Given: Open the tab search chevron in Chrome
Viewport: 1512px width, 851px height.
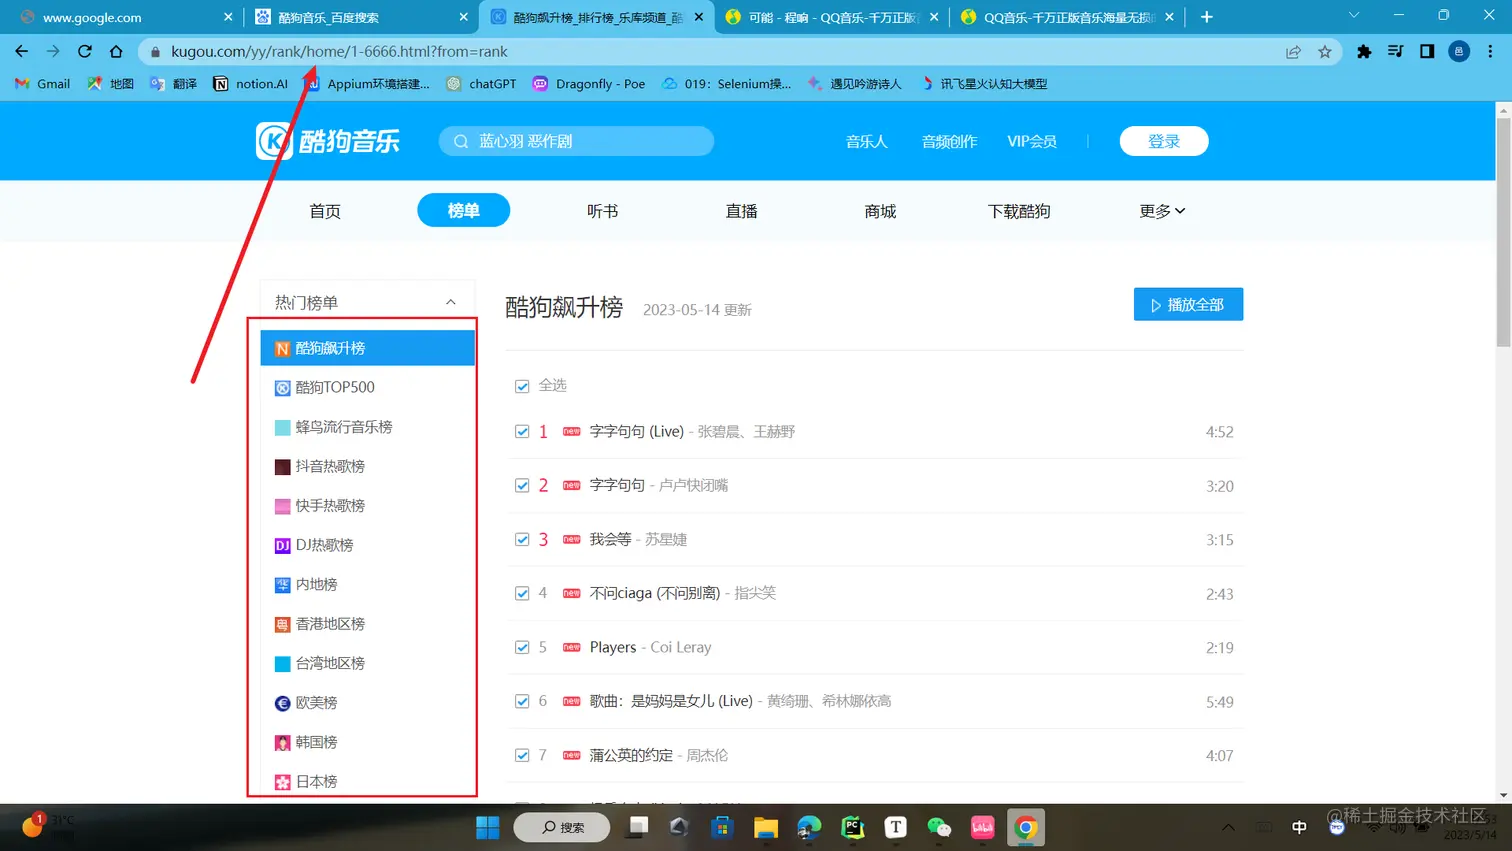Looking at the screenshot, I should coord(1354,16).
